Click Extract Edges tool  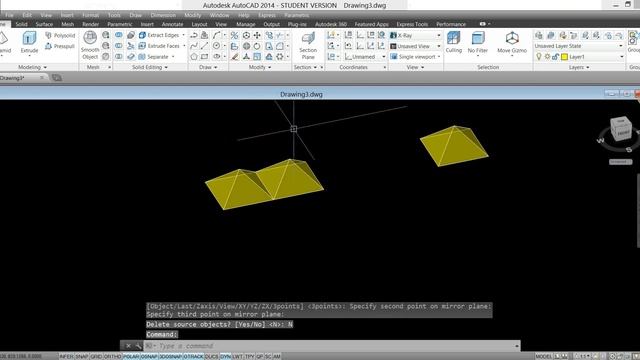click(x=159, y=35)
